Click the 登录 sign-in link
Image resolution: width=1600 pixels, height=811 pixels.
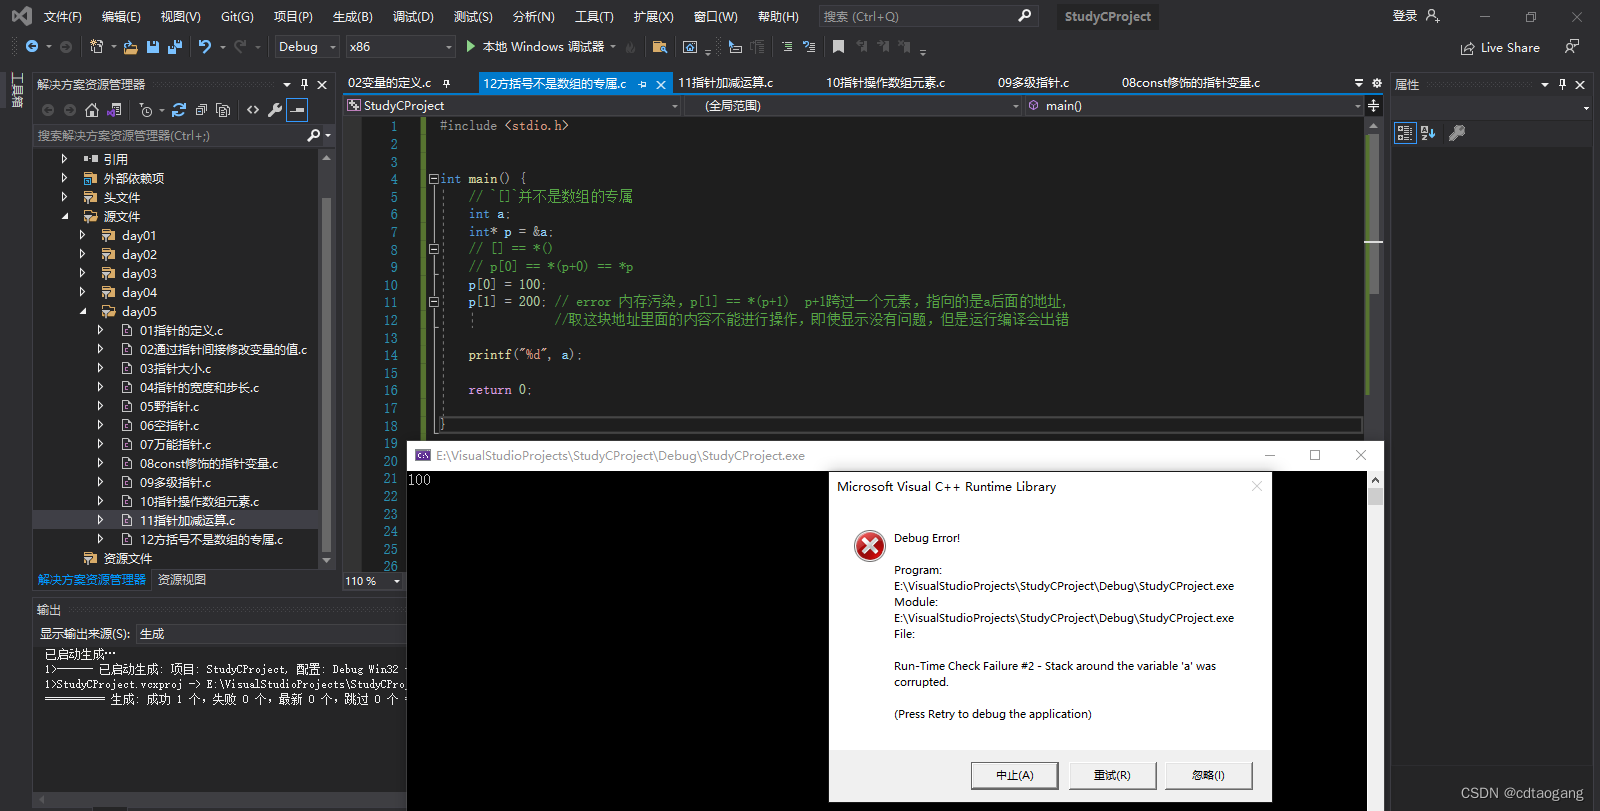click(1405, 16)
